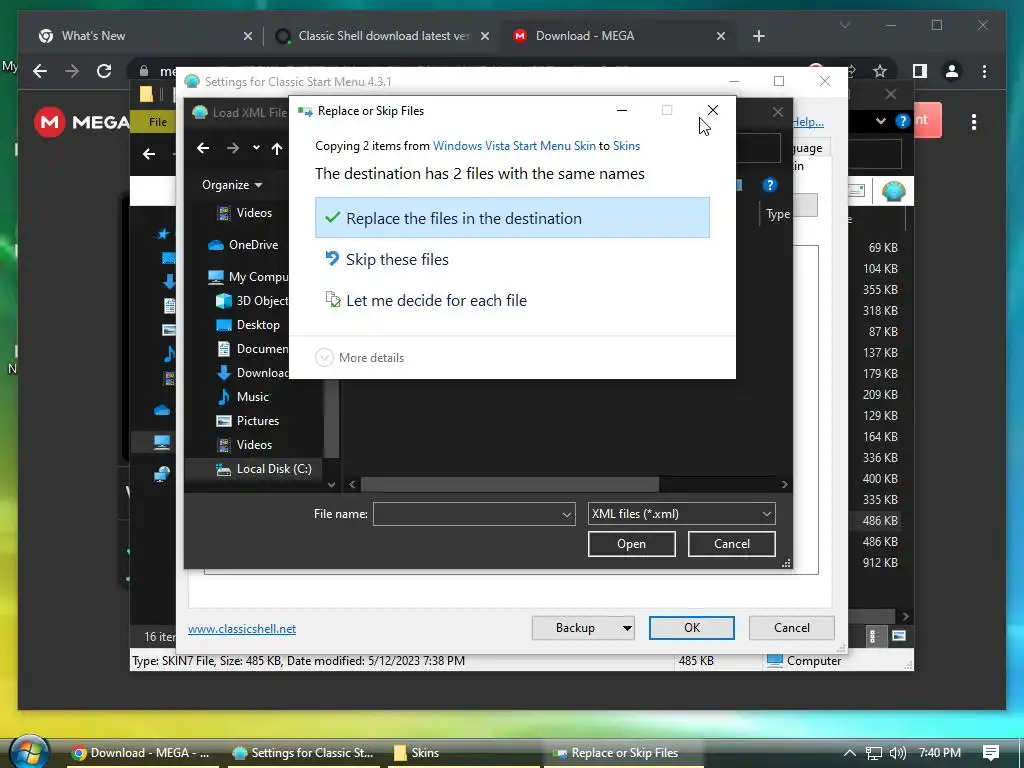Screen dimensions: 1024x768
Task: Click OK in Classic Start Menu settings
Action: click(692, 628)
